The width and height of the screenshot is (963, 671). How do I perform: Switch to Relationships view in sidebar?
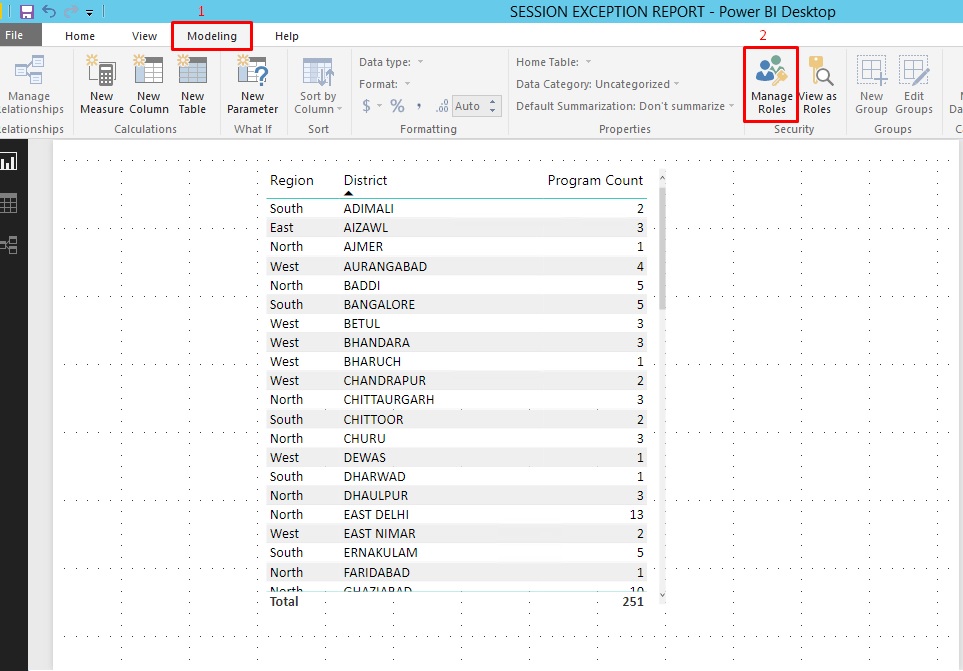pos(9,246)
